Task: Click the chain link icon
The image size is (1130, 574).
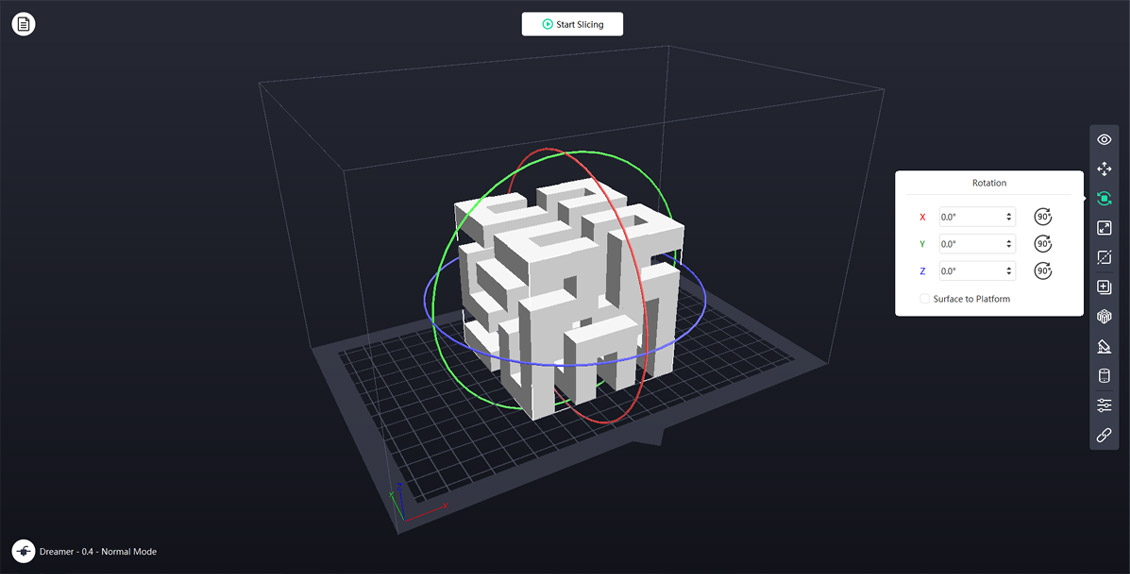Action: tap(1104, 435)
